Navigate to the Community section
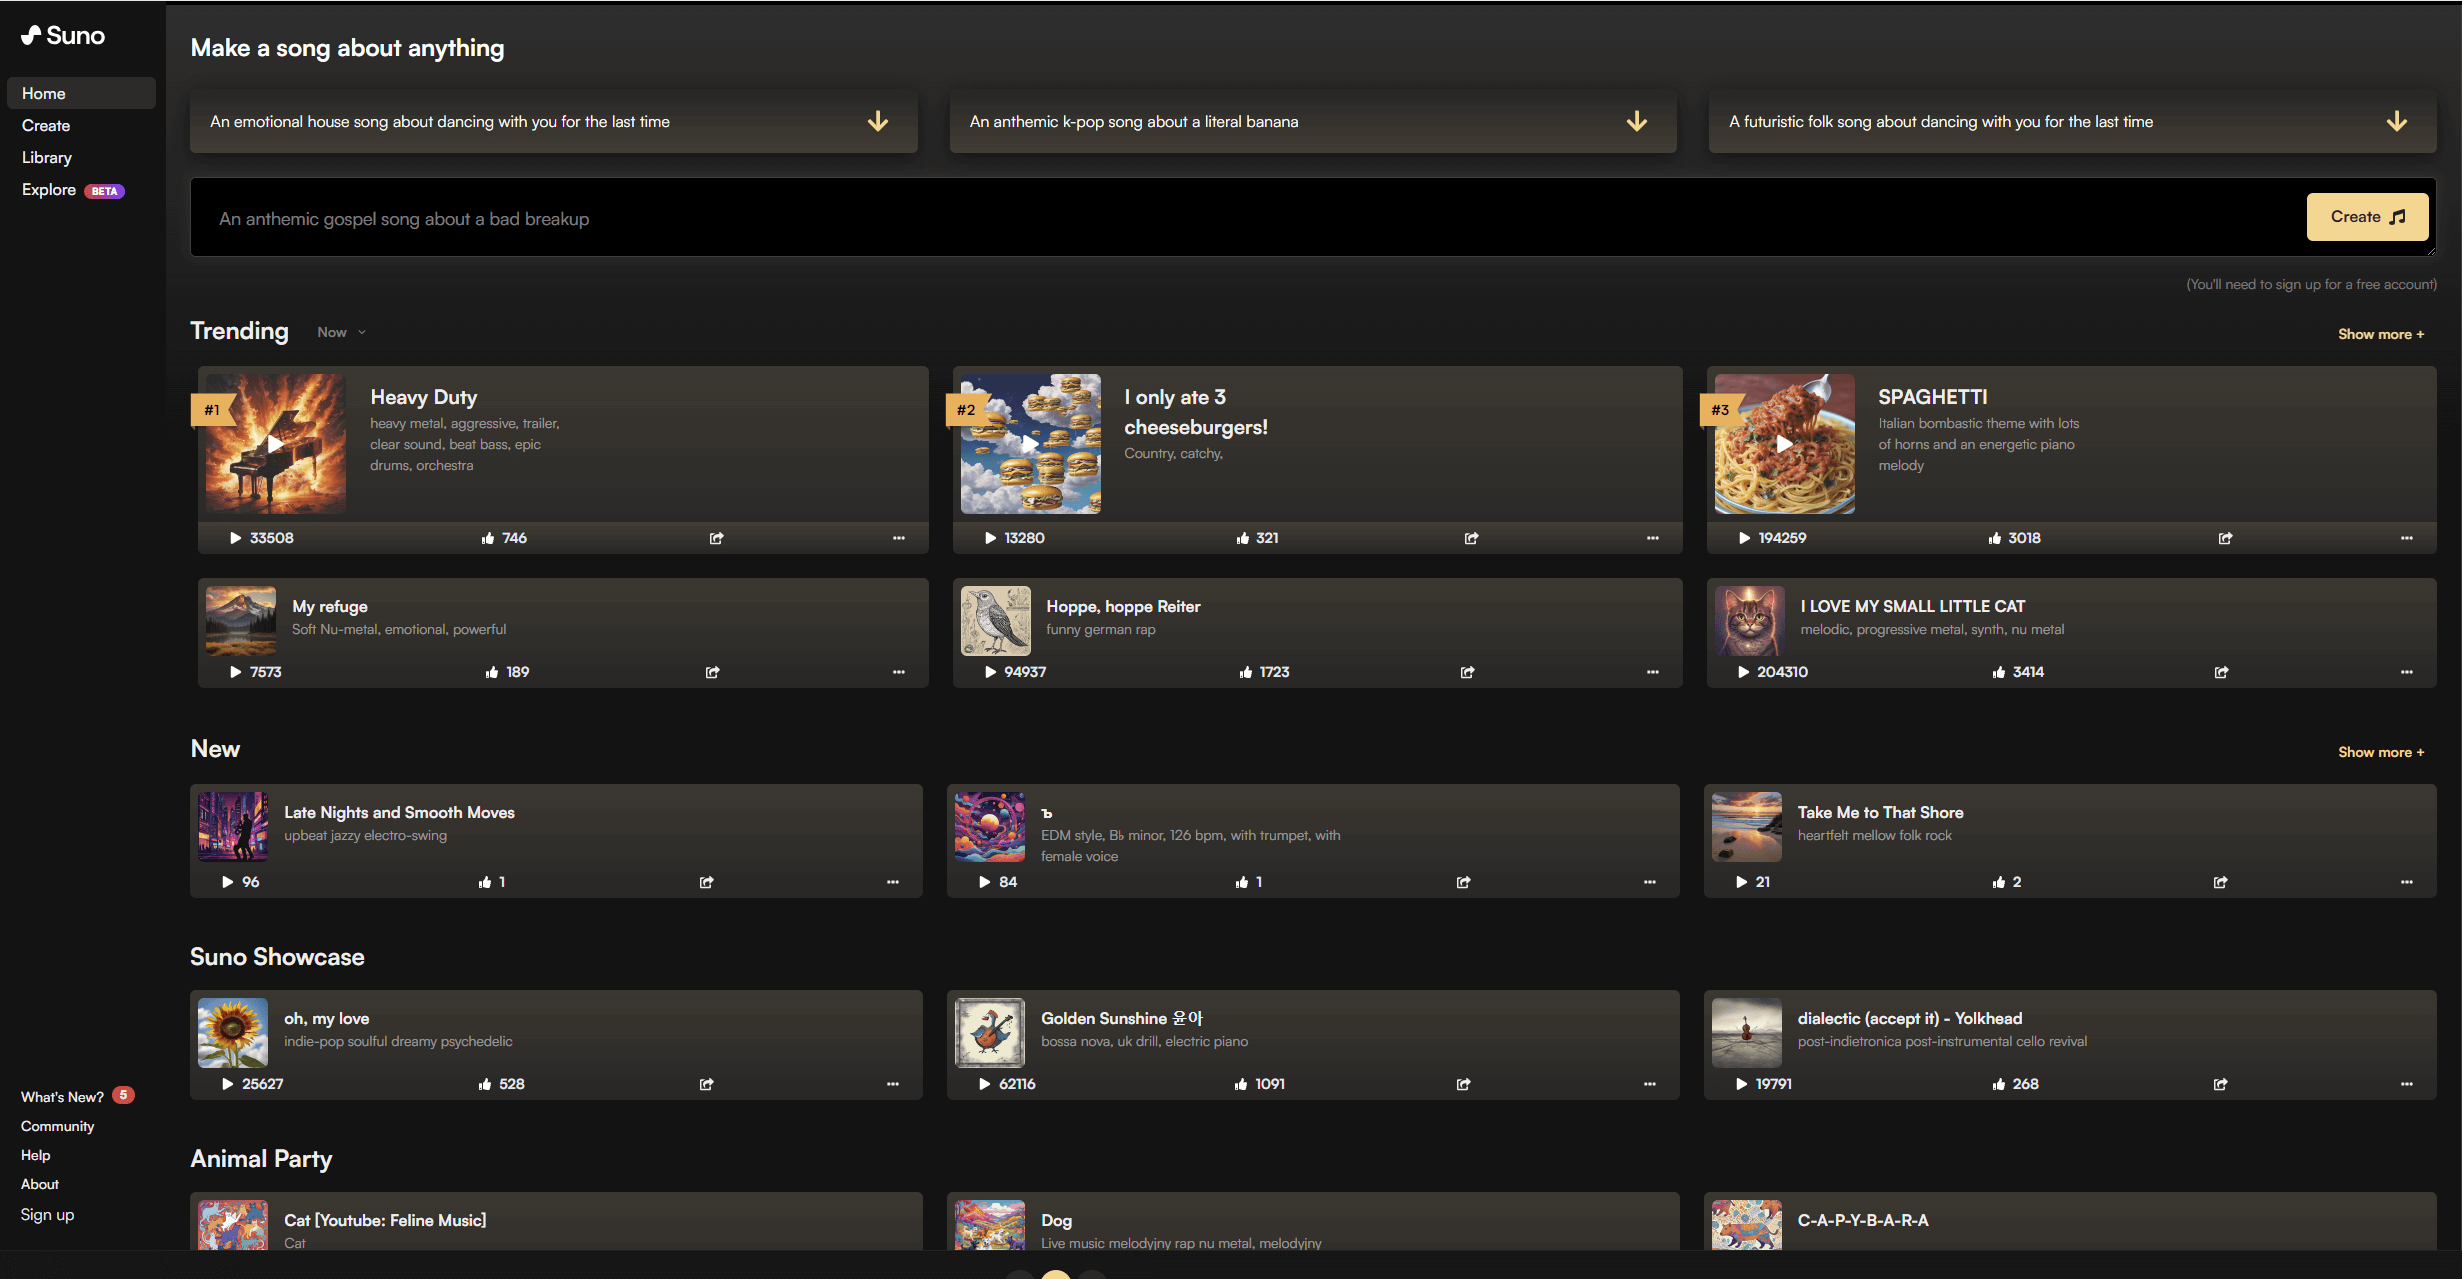The height and width of the screenshot is (1279, 2462). point(59,1124)
